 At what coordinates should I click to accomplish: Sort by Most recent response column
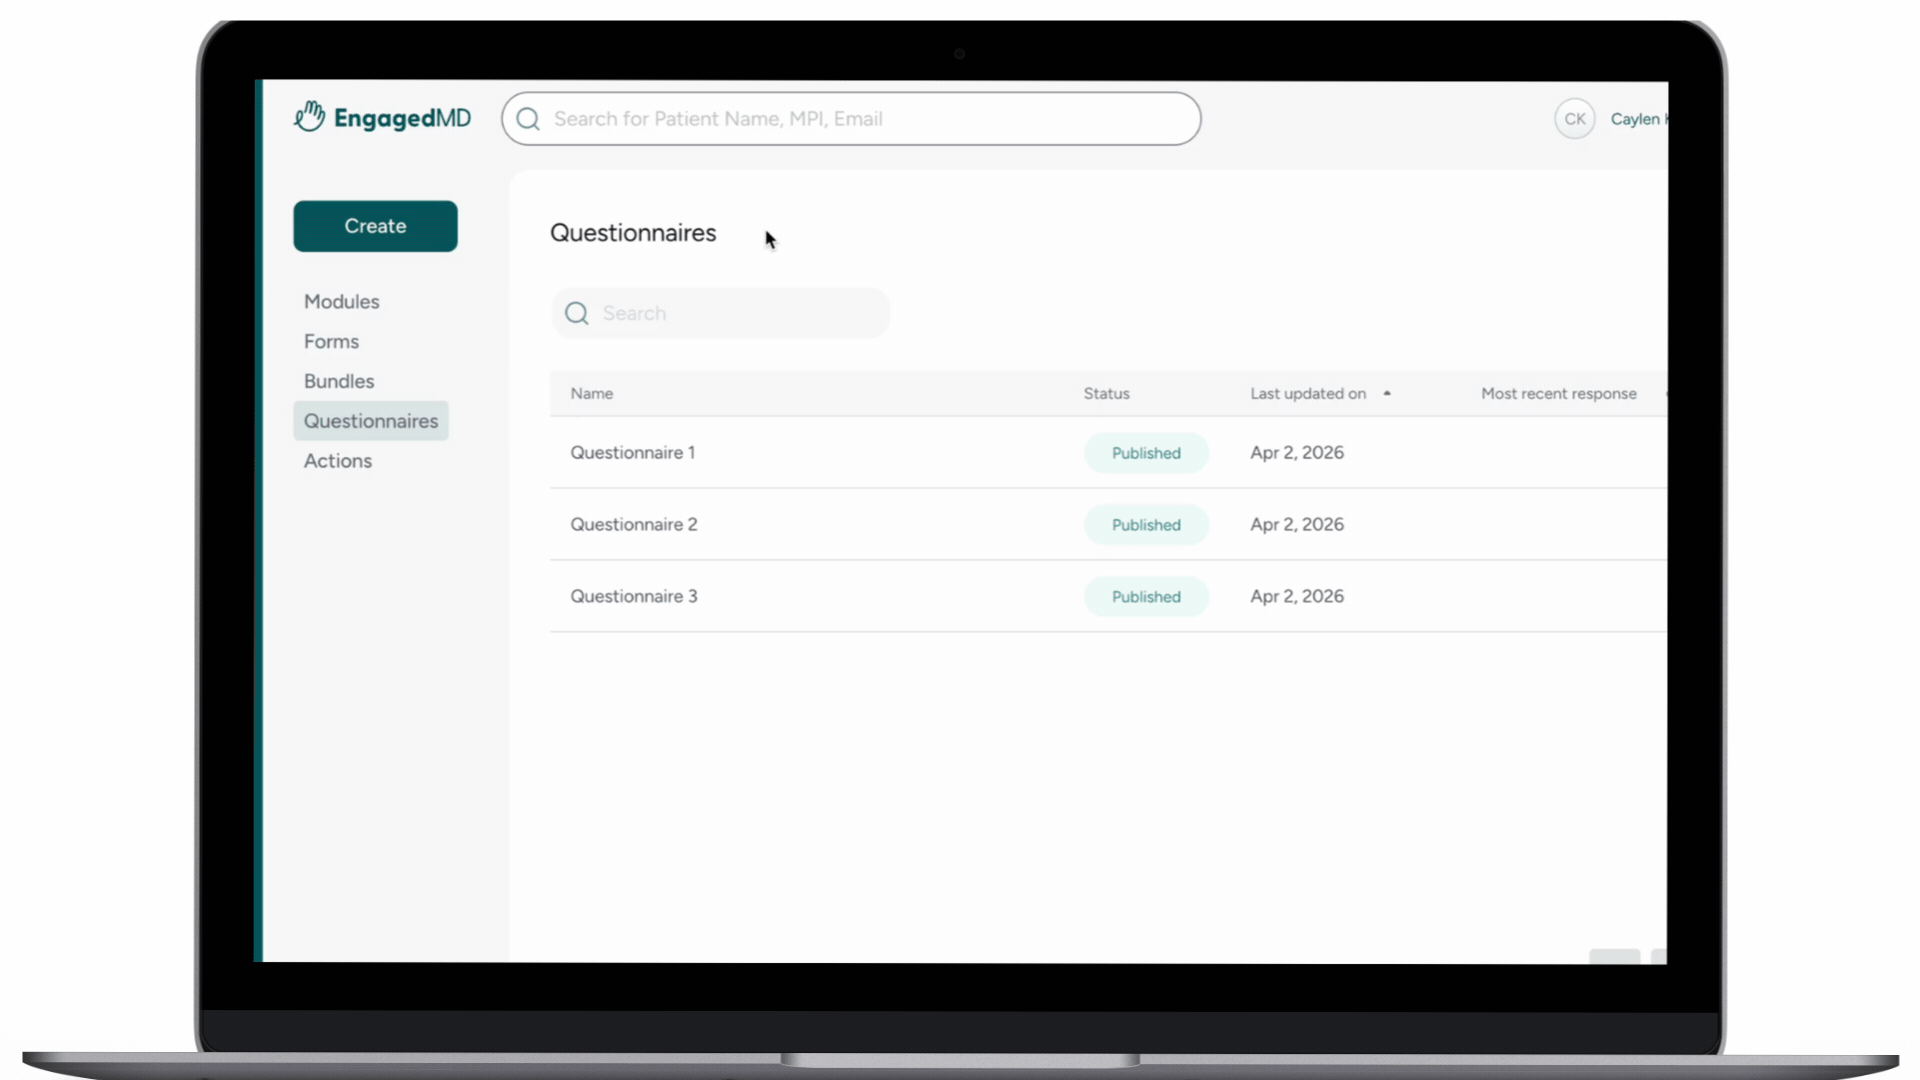tap(1558, 394)
